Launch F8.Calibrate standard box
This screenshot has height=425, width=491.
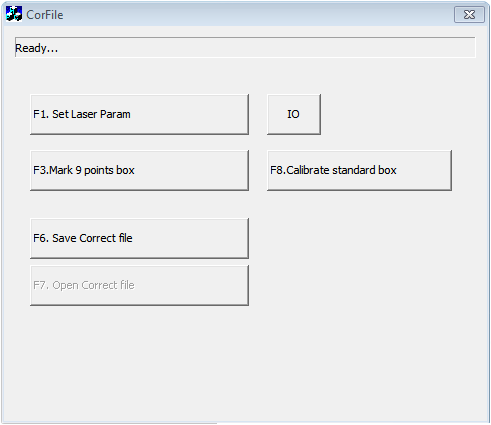(x=359, y=170)
